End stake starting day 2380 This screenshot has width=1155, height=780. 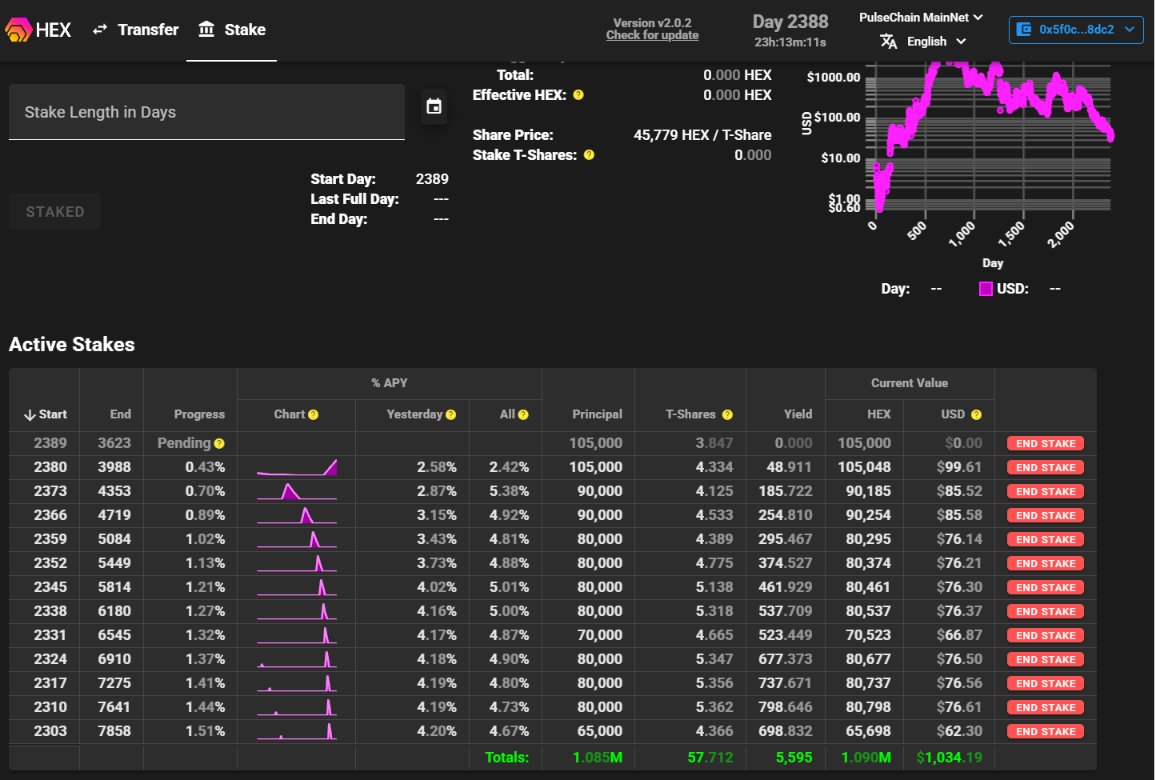click(x=1045, y=468)
